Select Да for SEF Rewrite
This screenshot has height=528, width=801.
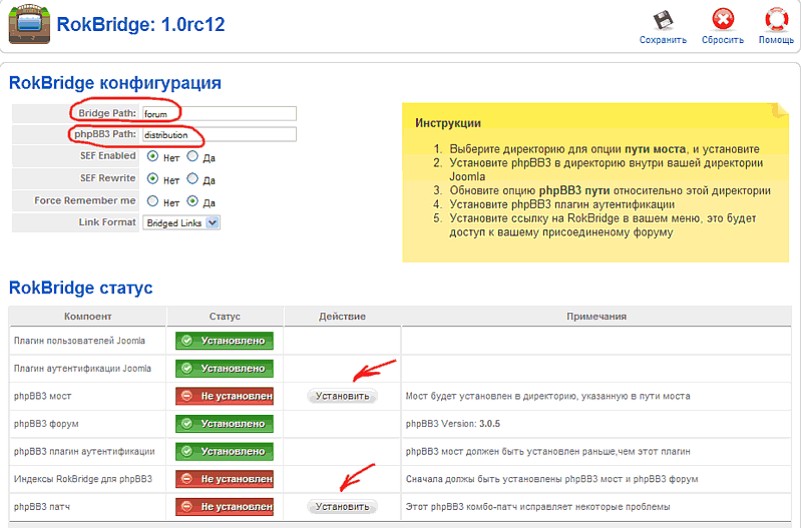(x=192, y=179)
